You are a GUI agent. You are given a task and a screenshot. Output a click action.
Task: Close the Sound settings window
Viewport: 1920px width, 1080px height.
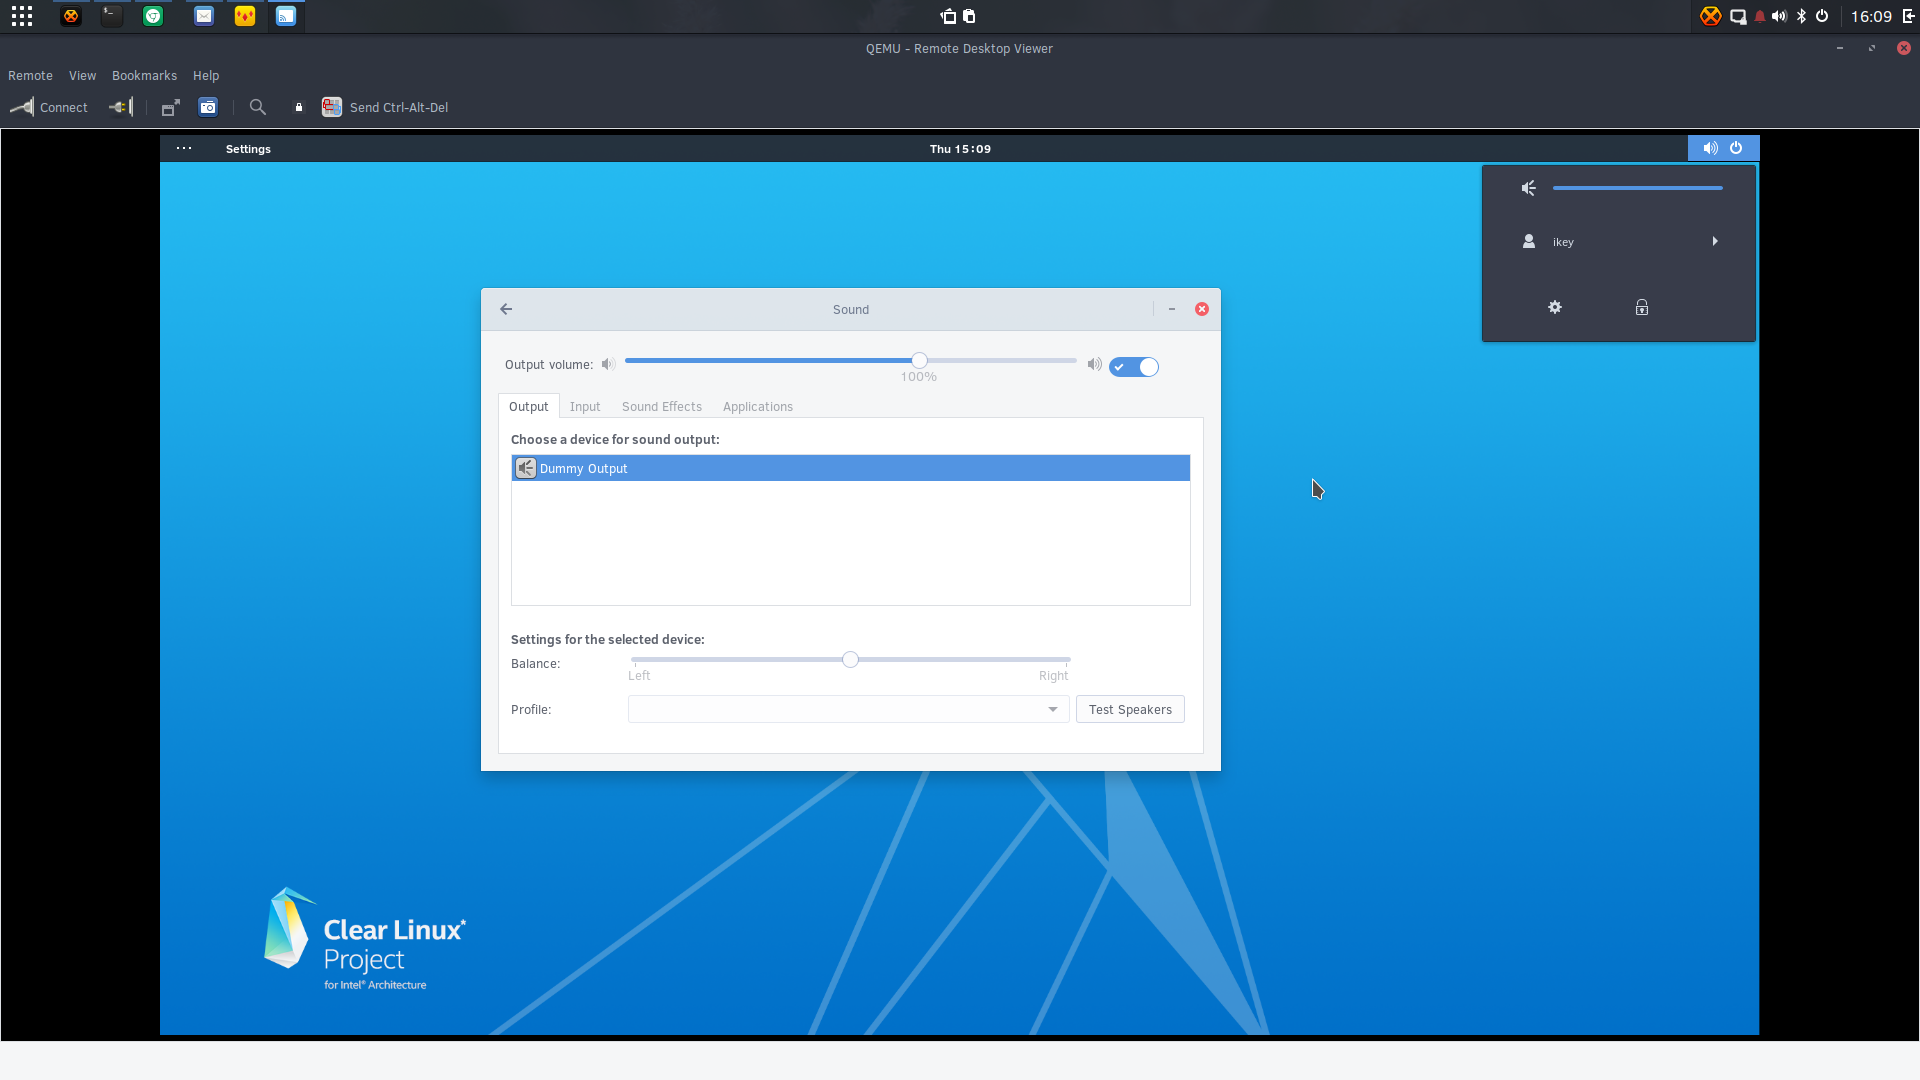(x=1202, y=309)
